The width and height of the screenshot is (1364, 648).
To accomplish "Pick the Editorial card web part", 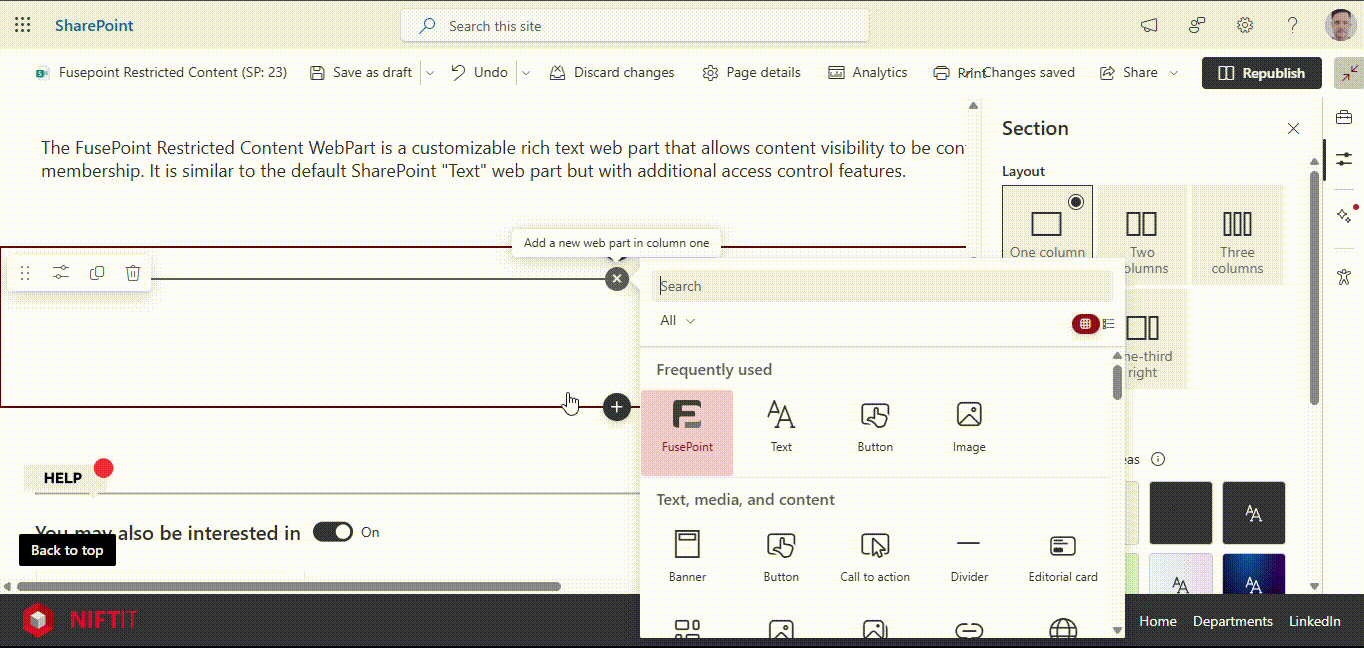I will coord(1062,557).
